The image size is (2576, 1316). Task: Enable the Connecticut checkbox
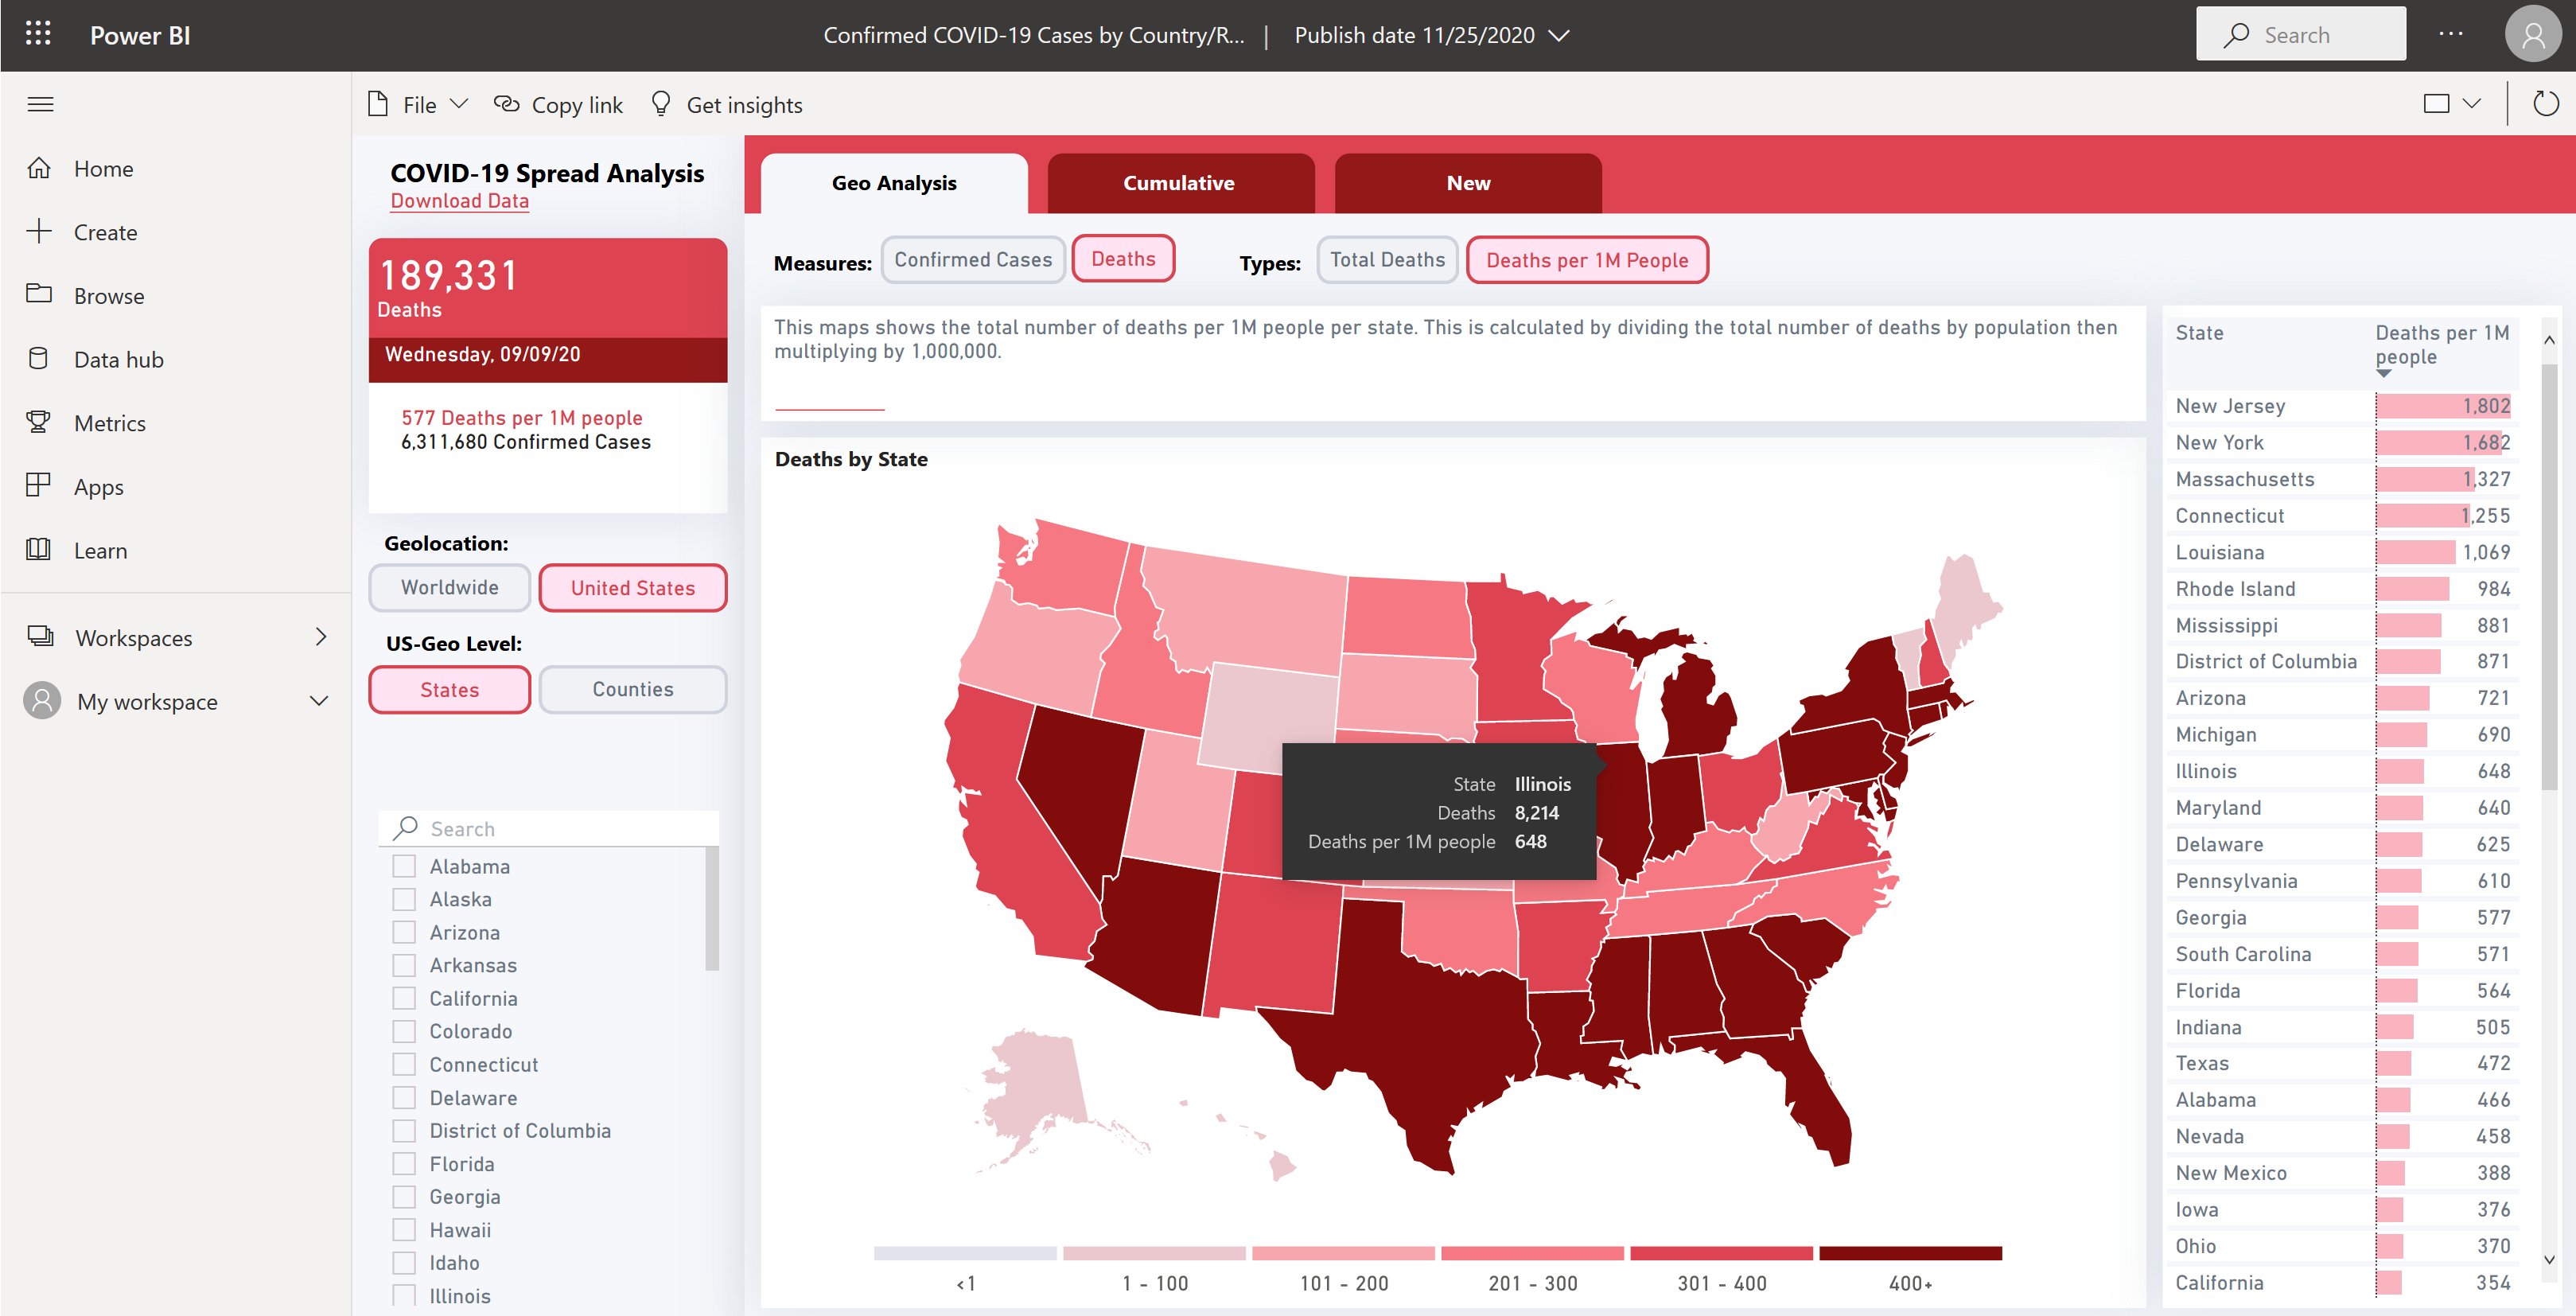click(x=404, y=1064)
